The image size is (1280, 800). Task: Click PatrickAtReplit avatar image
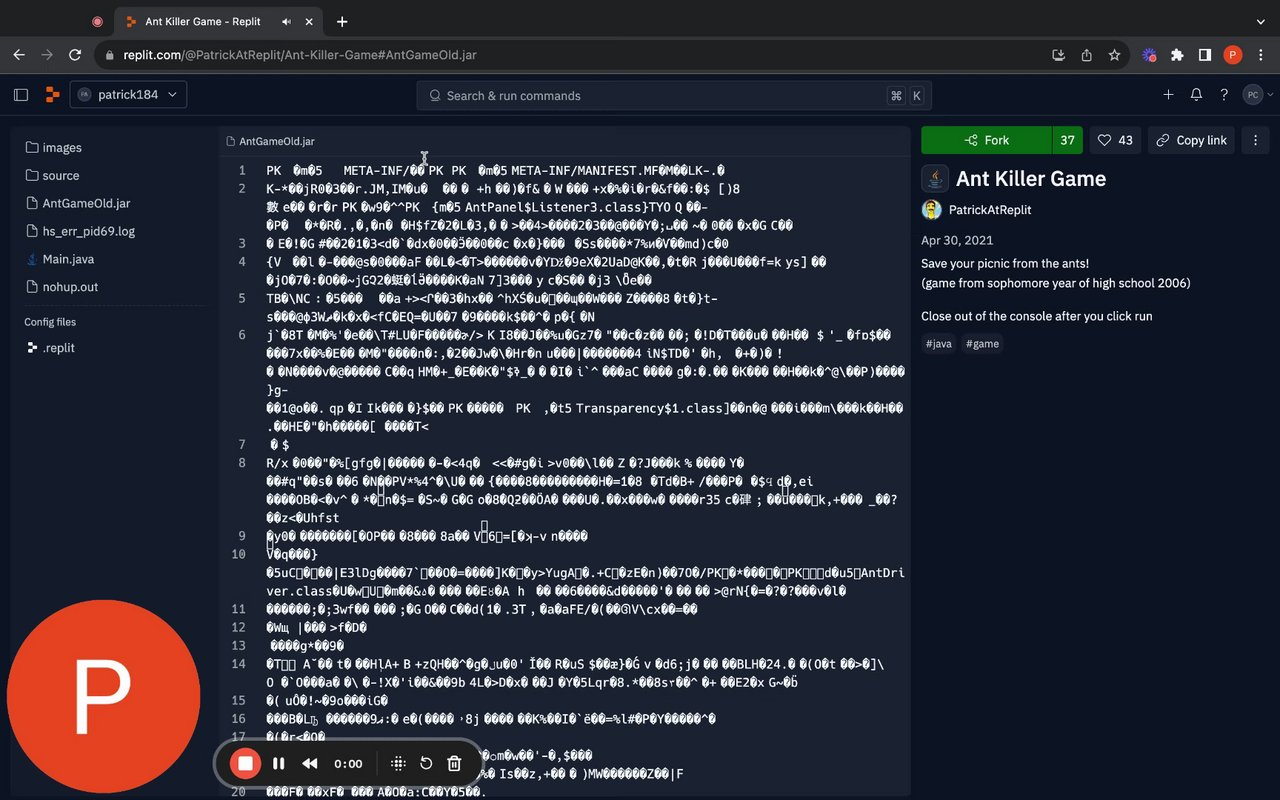point(932,210)
